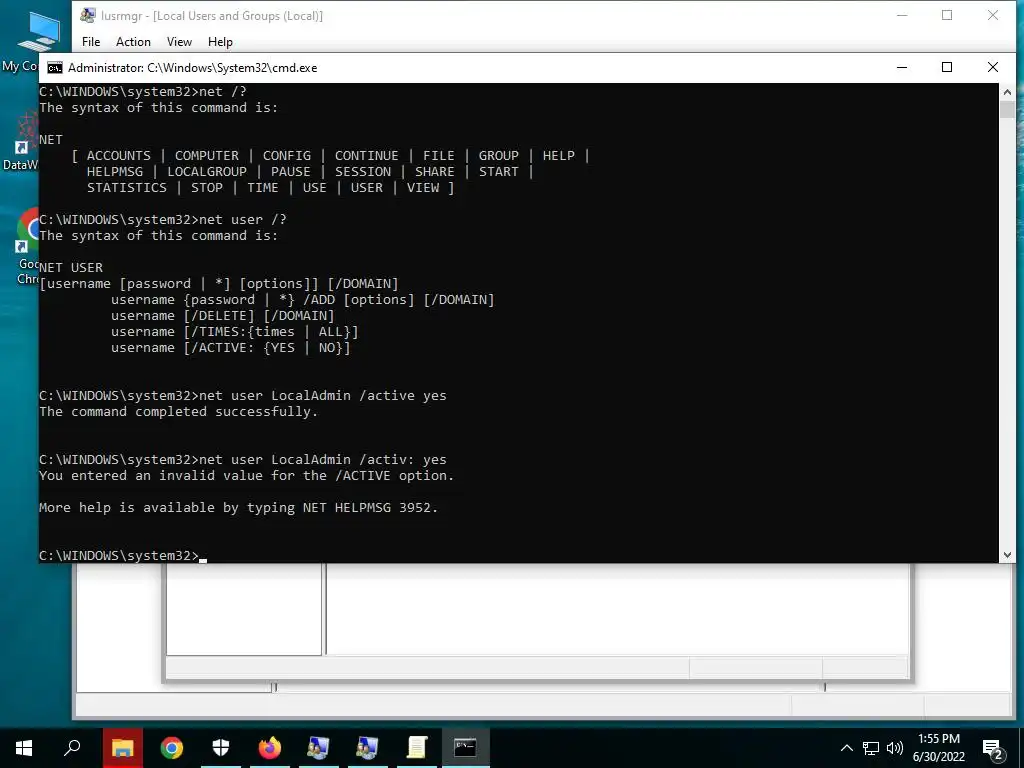Viewport: 1024px width, 768px height.
Task: Open the scroll-shaped script taskbar icon
Action: click(417, 747)
